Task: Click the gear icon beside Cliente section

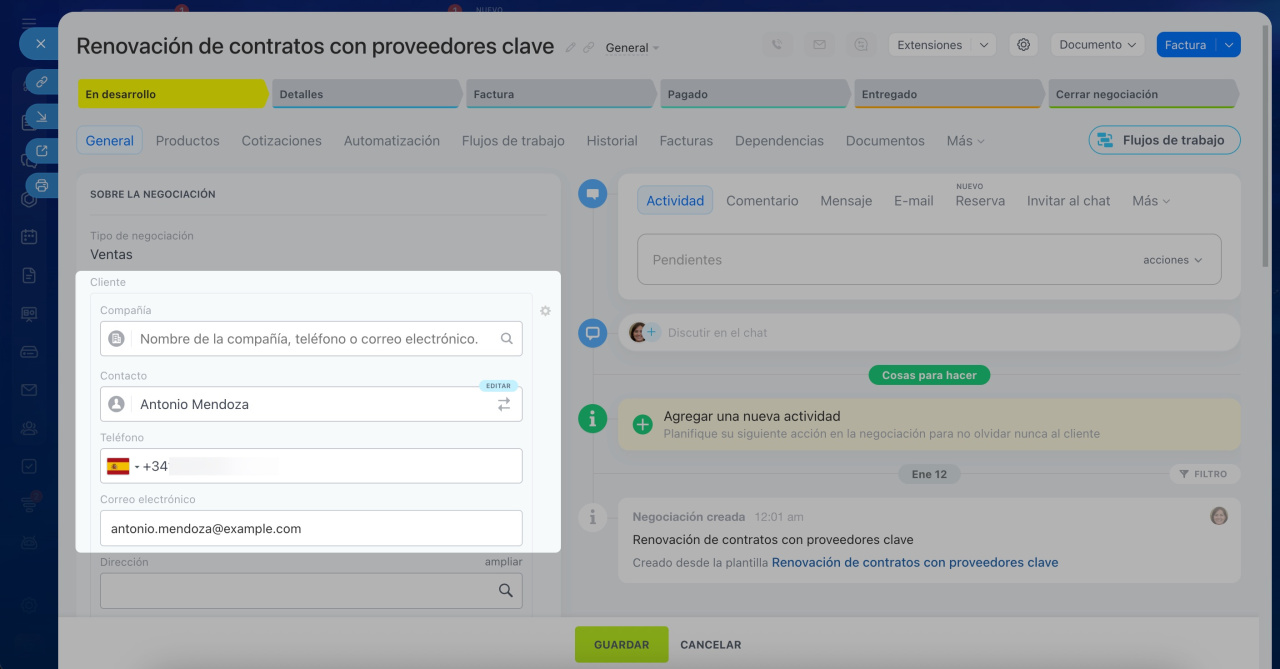Action: pos(545,311)
